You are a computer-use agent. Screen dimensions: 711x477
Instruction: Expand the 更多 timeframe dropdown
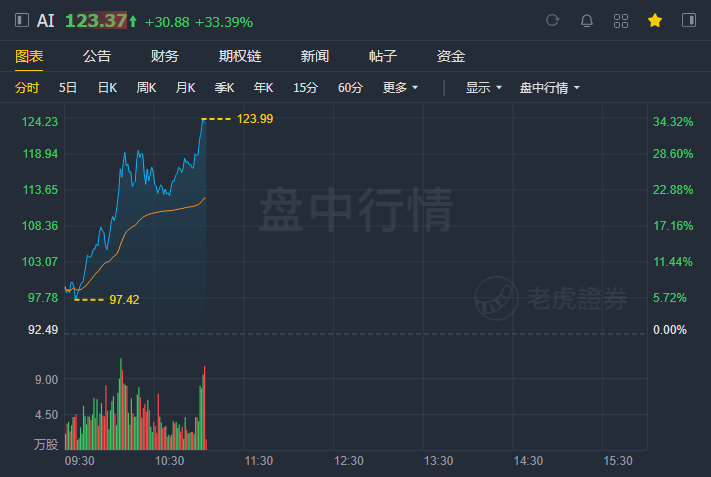point(400,88)
